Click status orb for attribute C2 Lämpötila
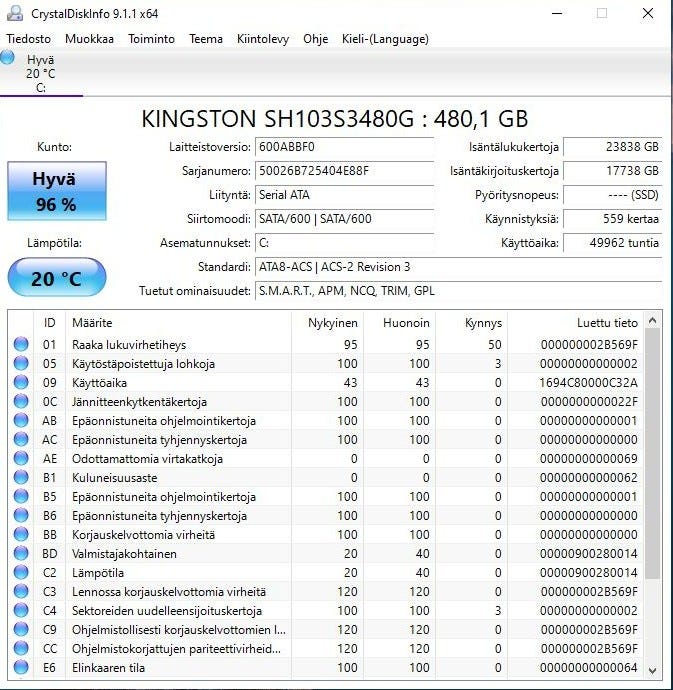Screen dimensions: 673x690 21,573
